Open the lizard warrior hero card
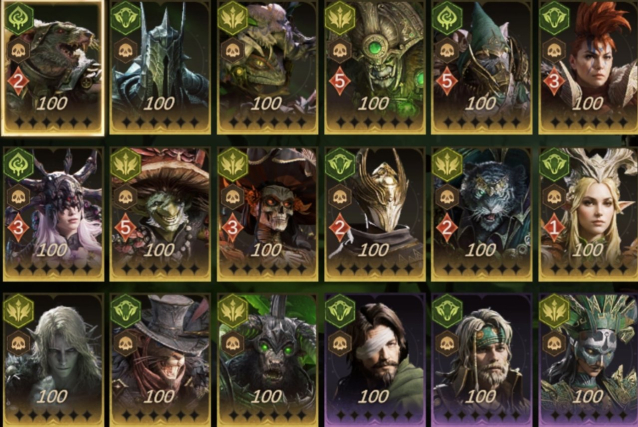This screenshot has width=638, height=427. tap(267, 67)
